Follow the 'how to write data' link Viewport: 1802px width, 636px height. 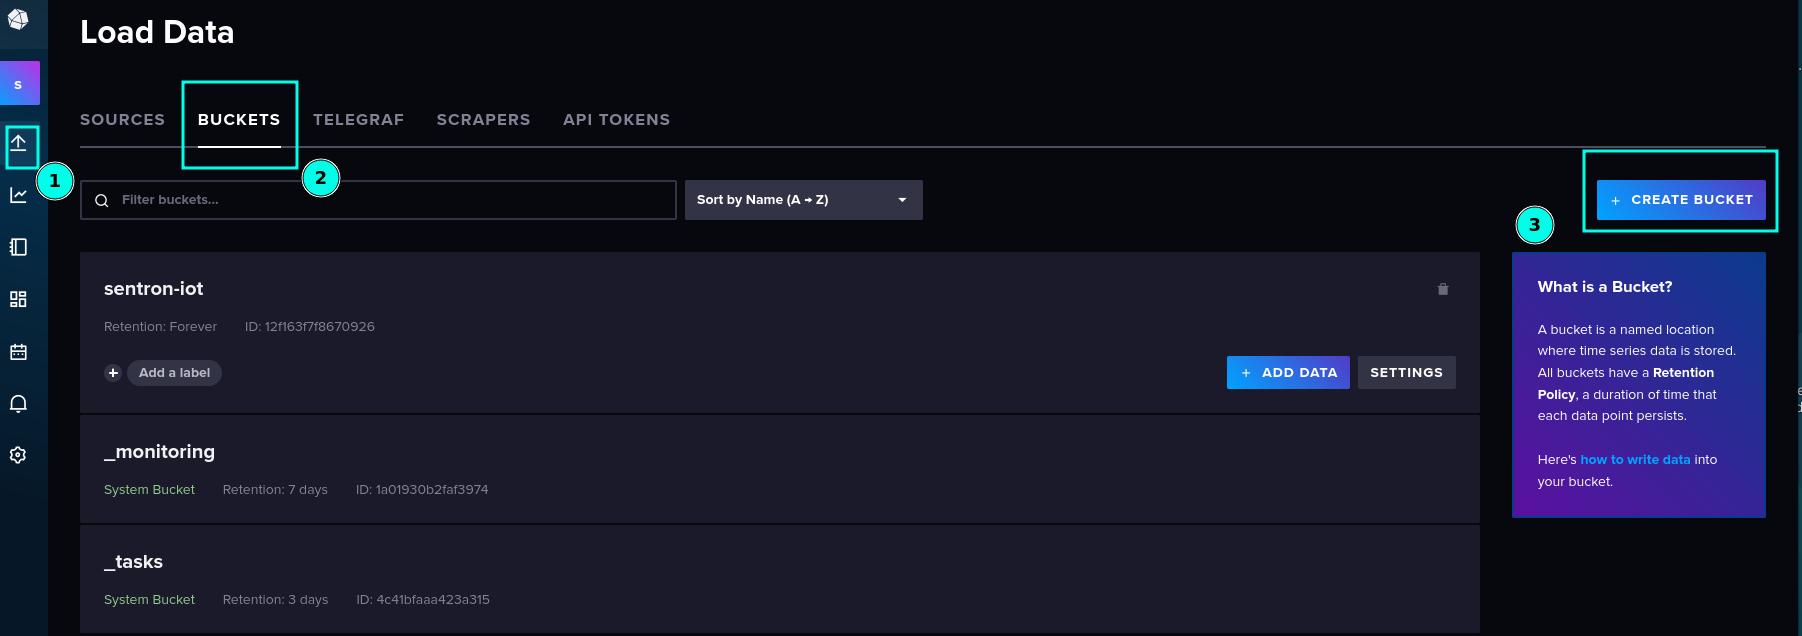1635,460
